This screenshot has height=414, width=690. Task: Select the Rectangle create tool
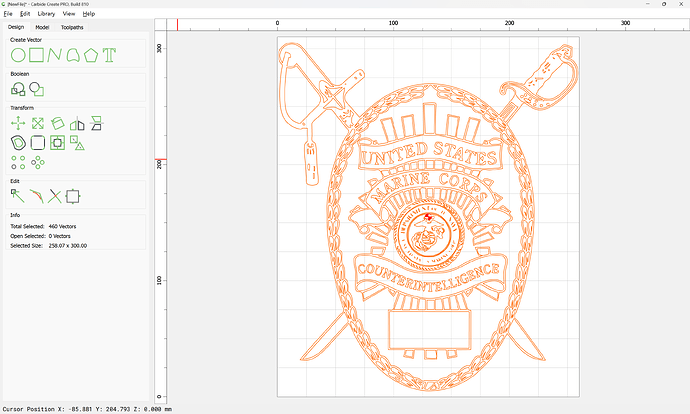coord(37,55)
